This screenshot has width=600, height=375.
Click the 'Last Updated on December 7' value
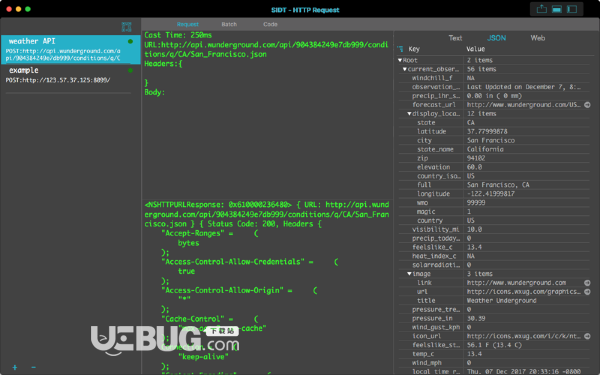524,87
